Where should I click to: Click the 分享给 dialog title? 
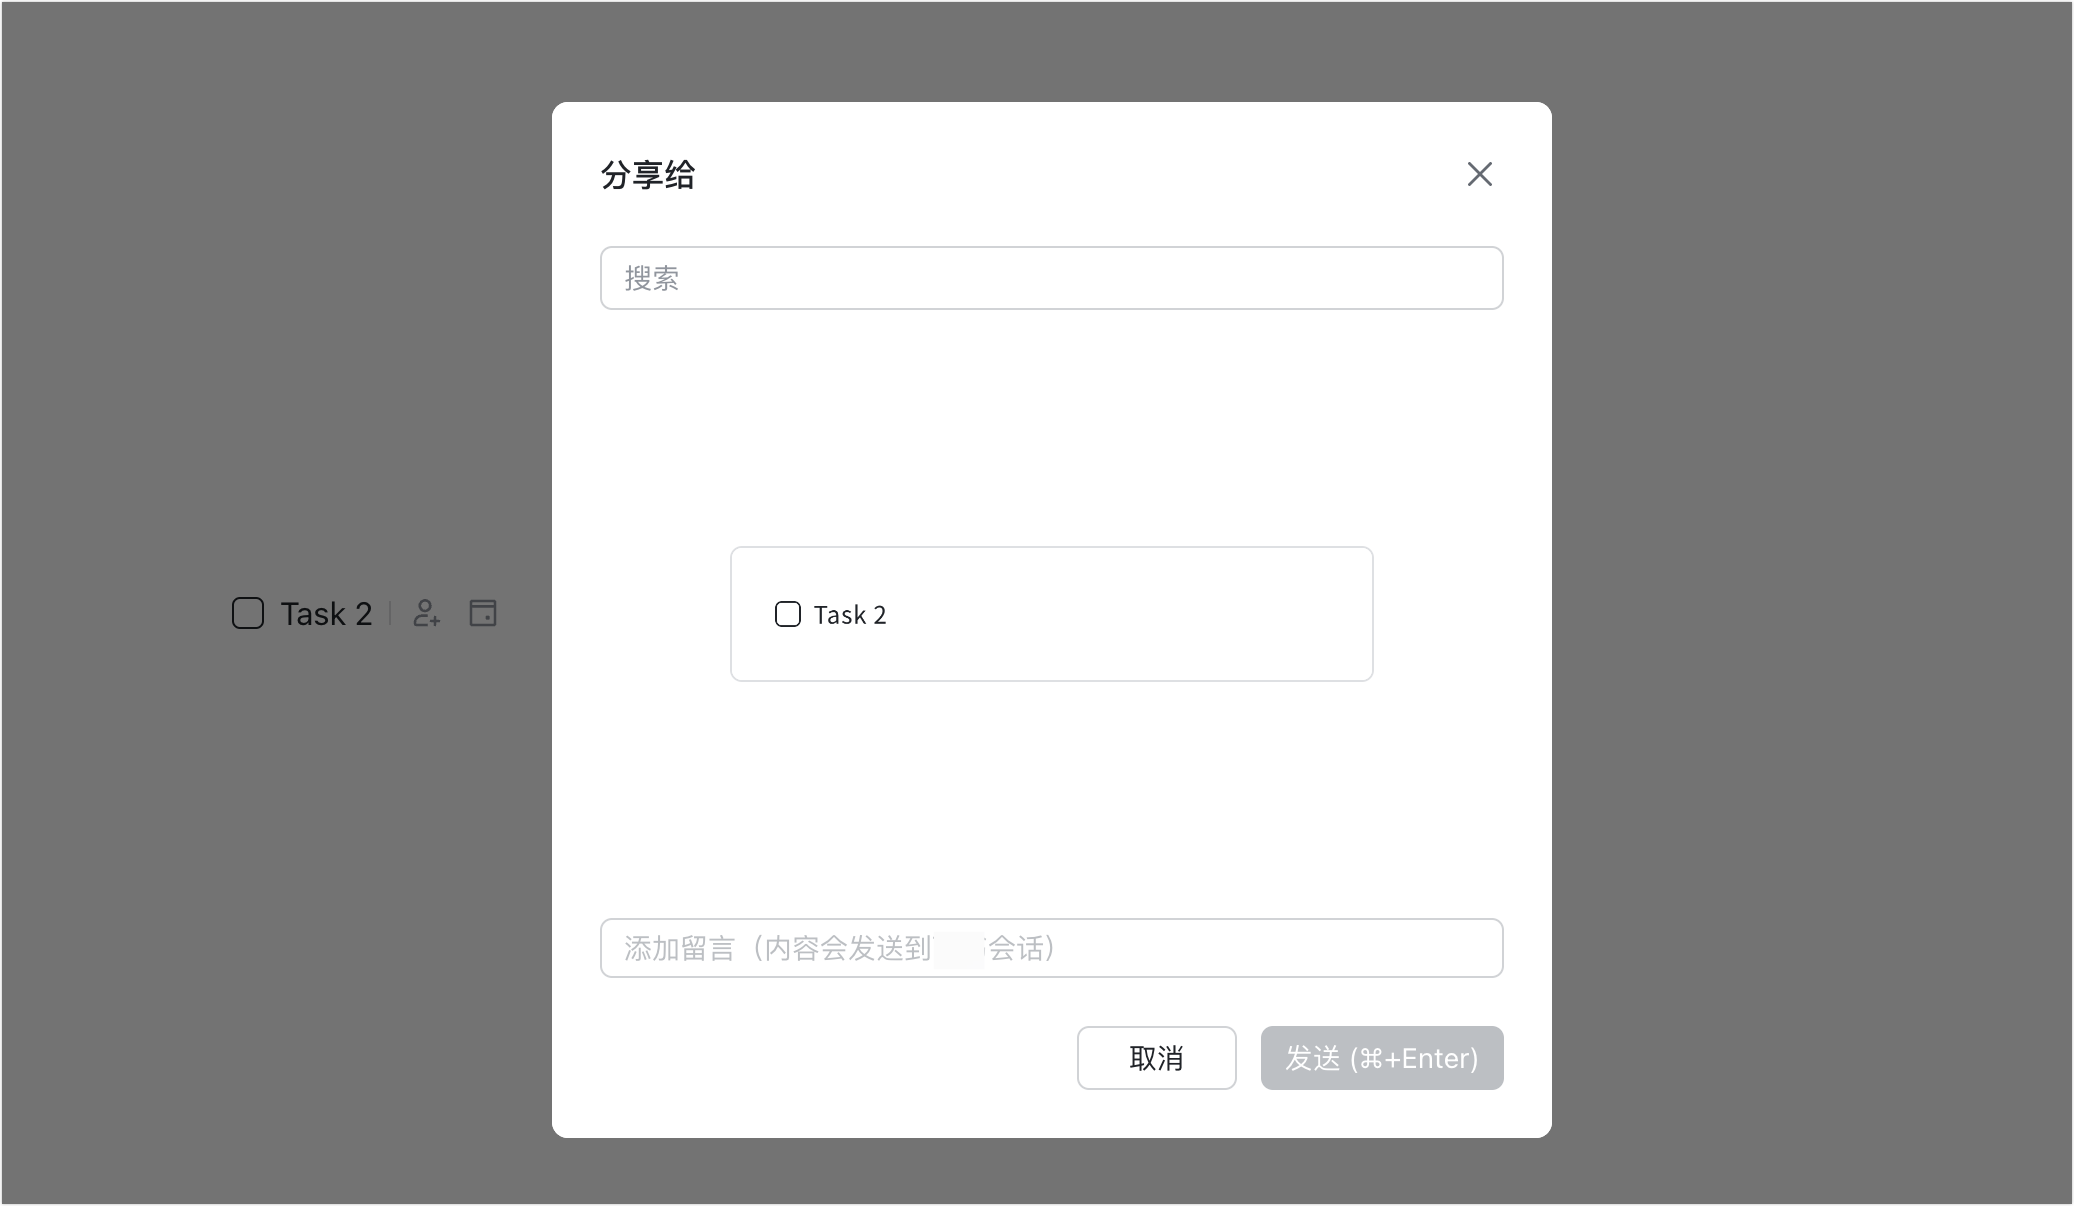648,175
